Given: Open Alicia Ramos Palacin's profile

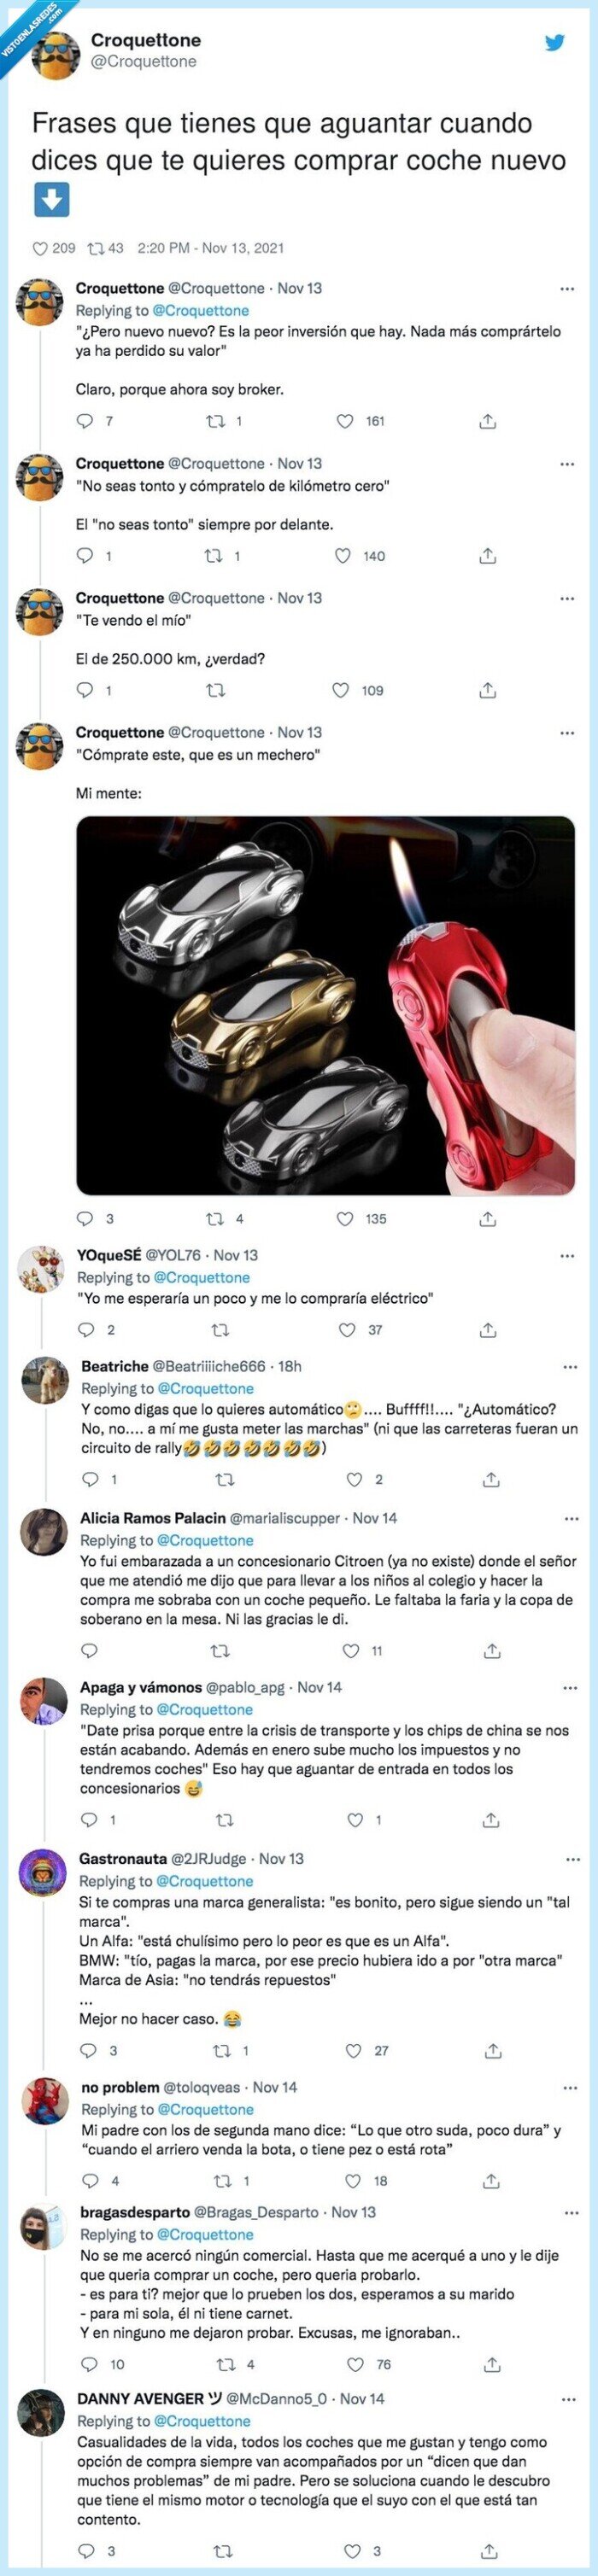Looking at the screenshot, I should (x=152, y=1518).
